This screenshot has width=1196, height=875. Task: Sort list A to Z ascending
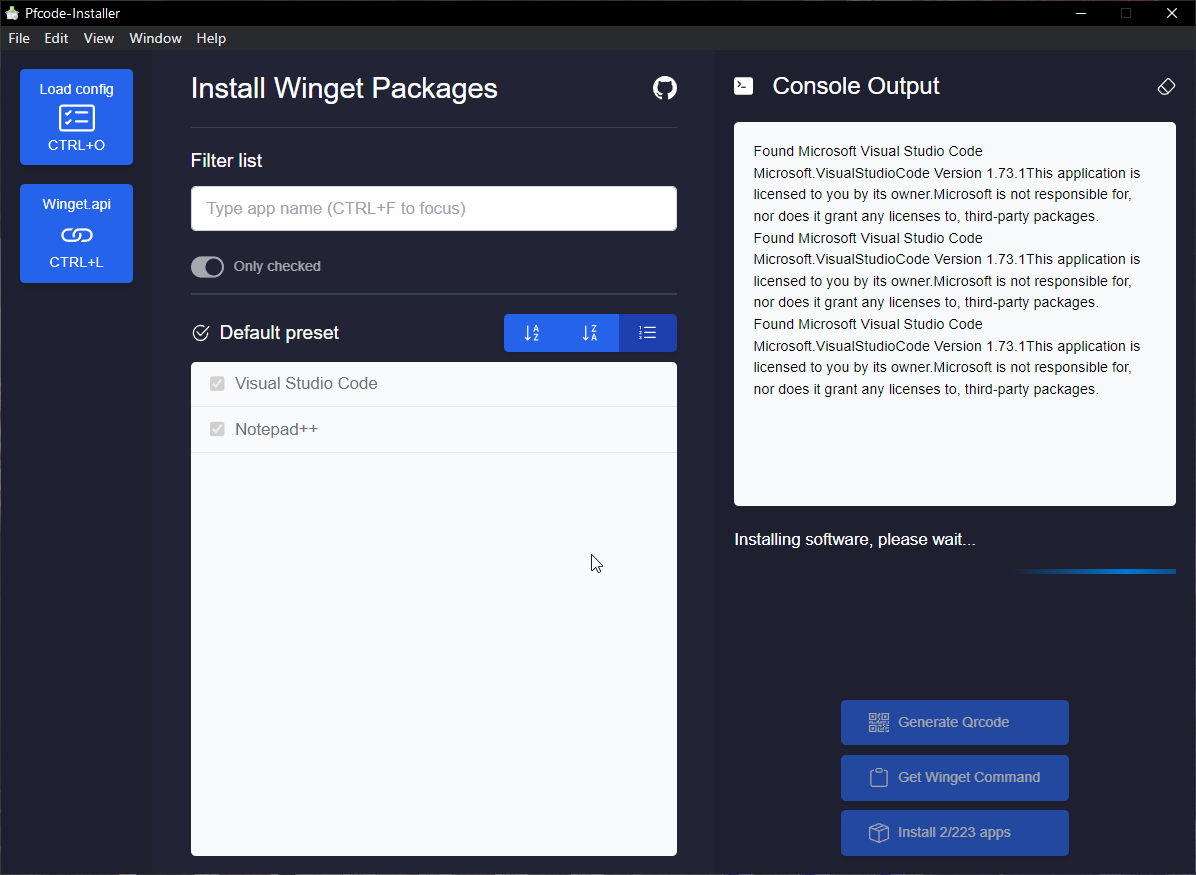532,333
